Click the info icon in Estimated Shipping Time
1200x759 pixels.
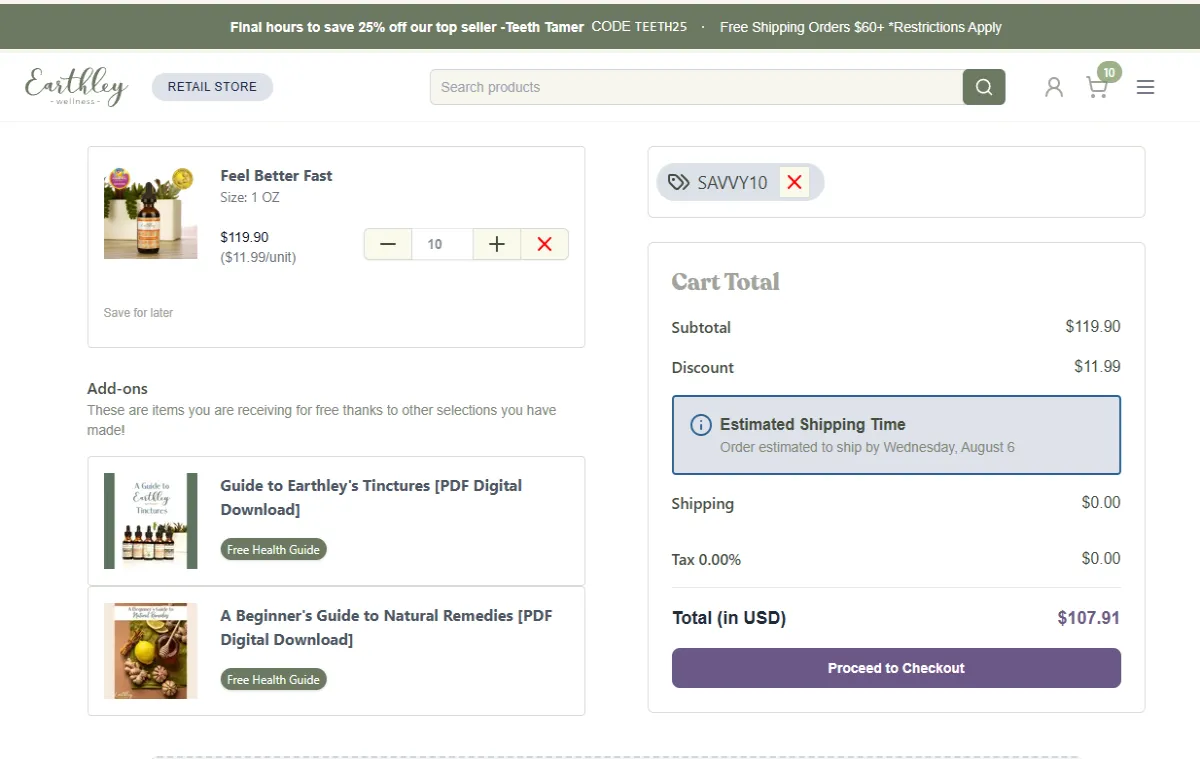[x=699, y=424]
